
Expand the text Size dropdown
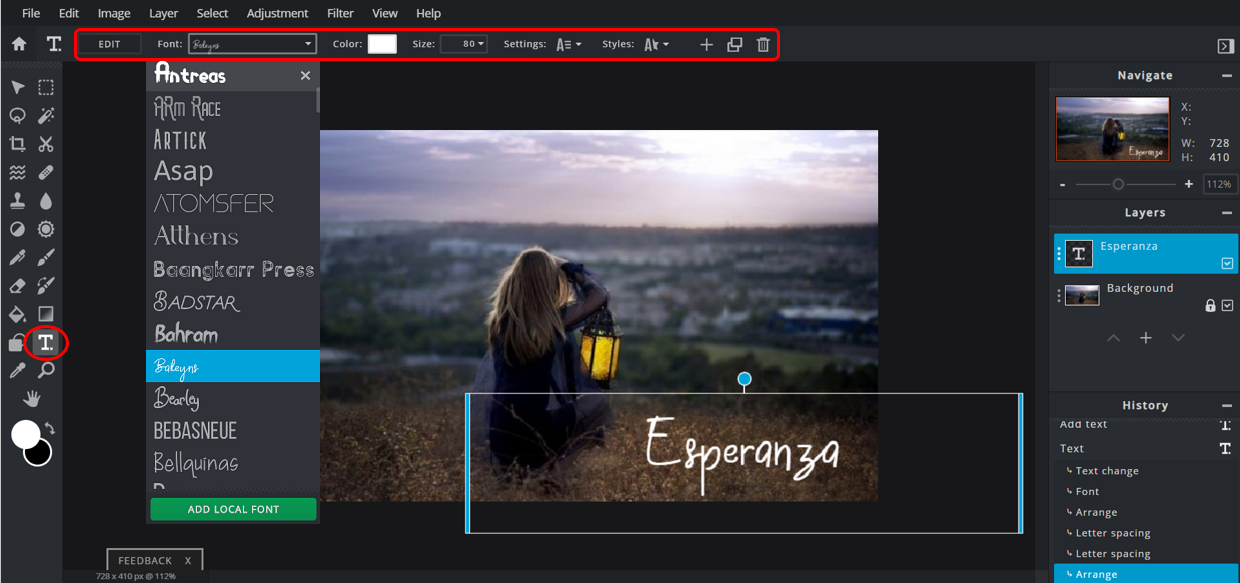[463, 44]
